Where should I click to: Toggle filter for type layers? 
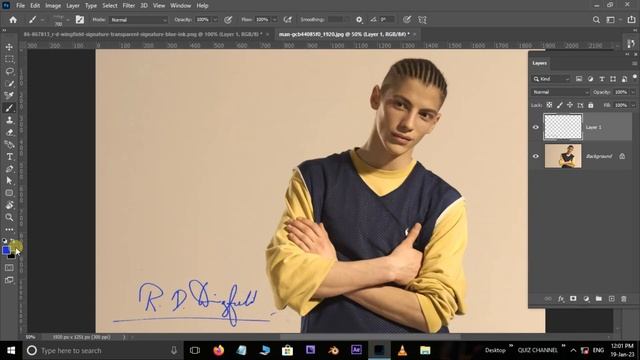pos(602,79)
